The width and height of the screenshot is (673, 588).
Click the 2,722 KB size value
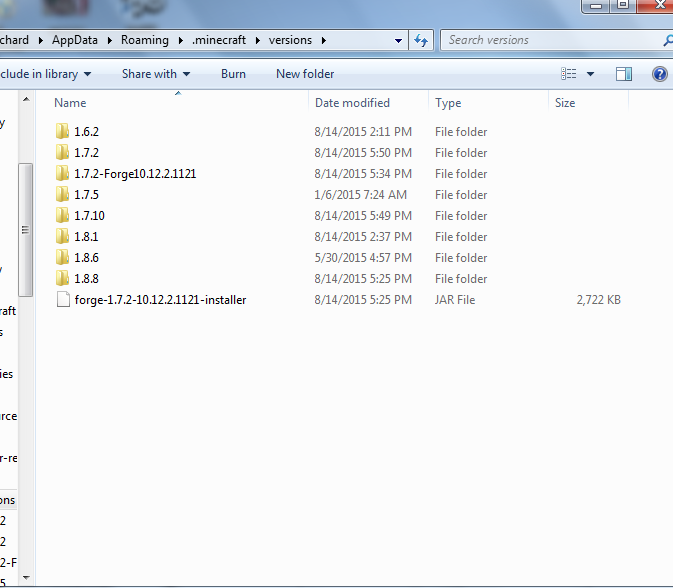(598, 300)
